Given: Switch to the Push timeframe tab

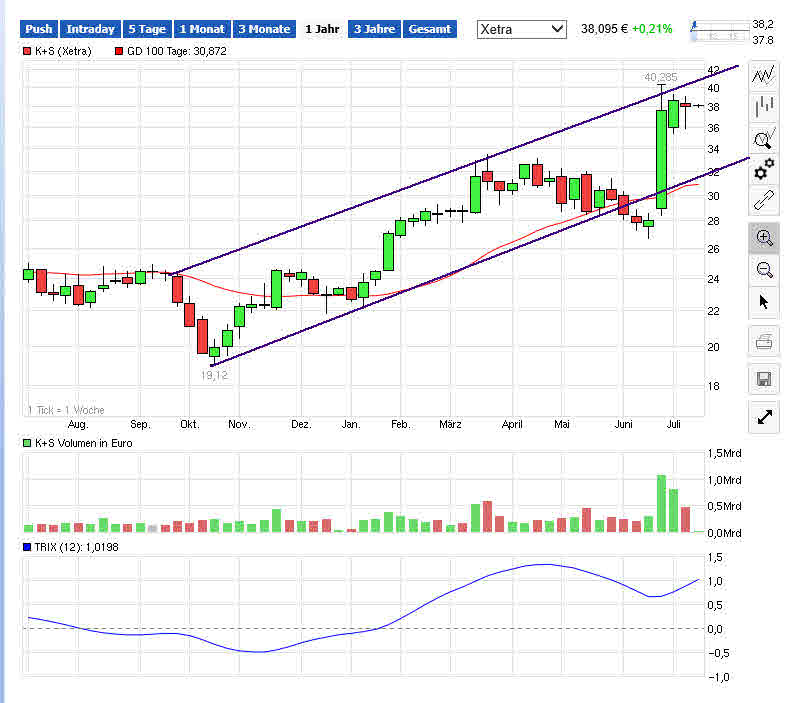Looking at the screenshot, I should coord(39,29).
